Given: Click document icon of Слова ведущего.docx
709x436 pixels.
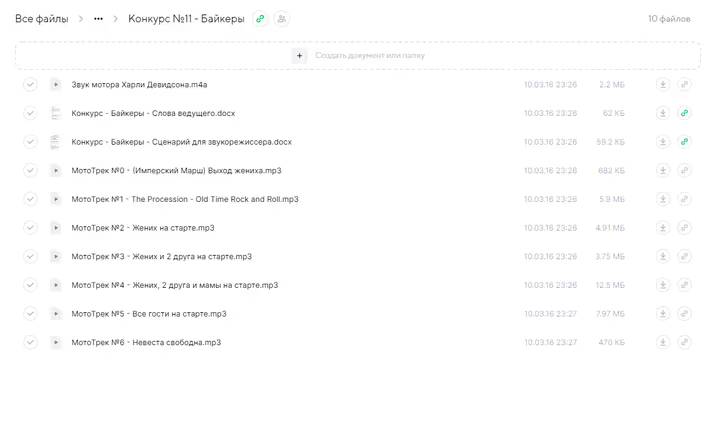Looking at the screenshot, I should 56,113.
